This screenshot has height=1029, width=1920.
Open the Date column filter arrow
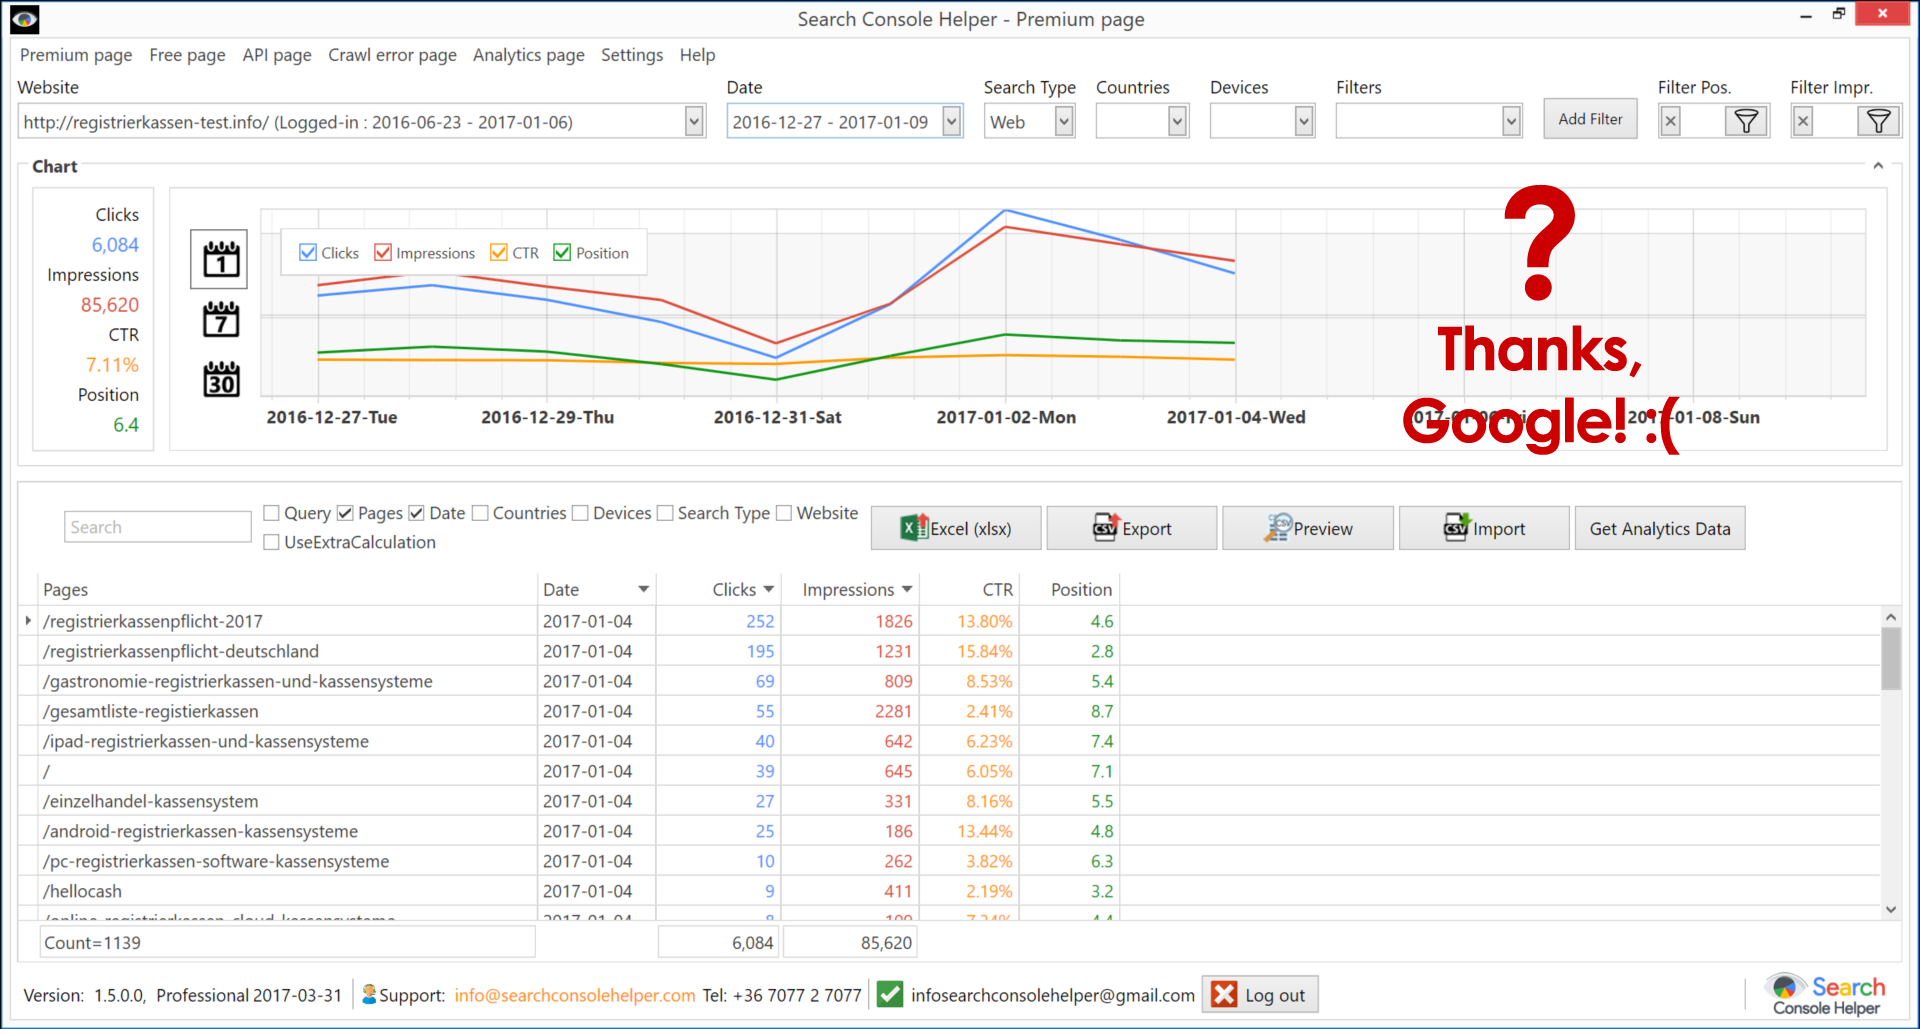pyautogui.click(x=643, y=589)
